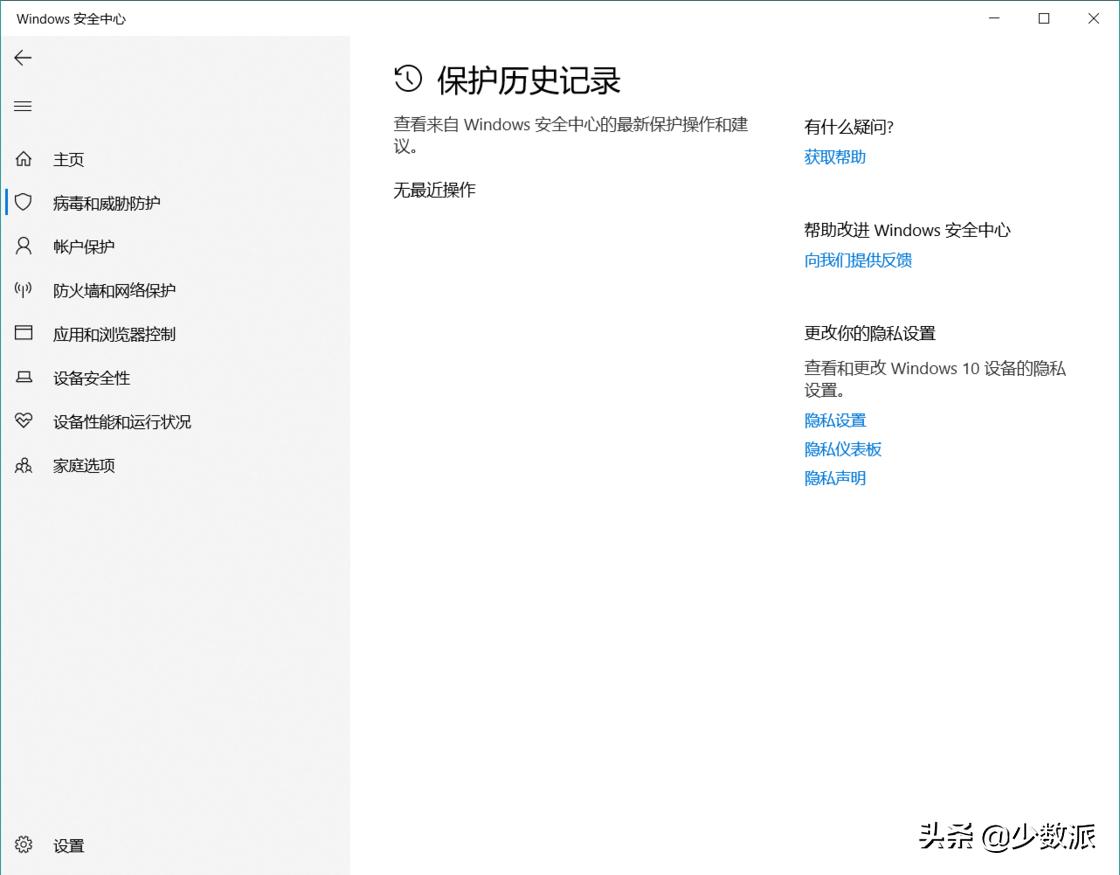
Task: Click the 设备性能和运行状况 heart icon
Action: pyautogui.click(x=22, y=421)
